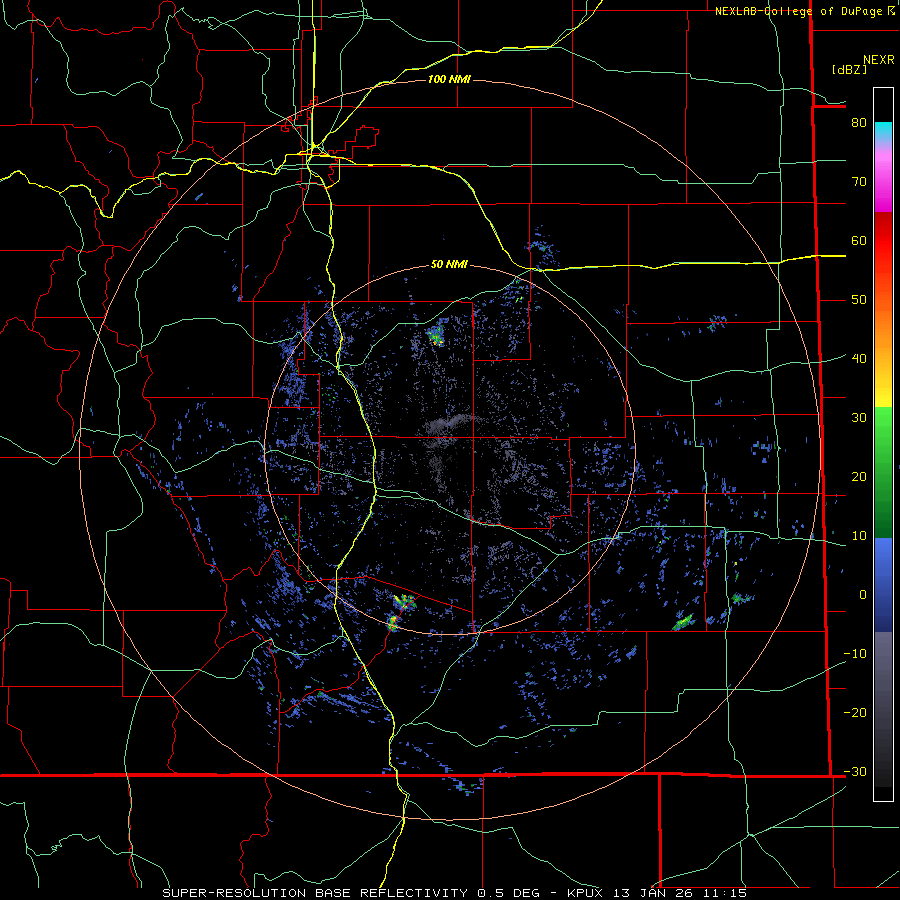Click the 10 value on the dBZ scale

859,536
